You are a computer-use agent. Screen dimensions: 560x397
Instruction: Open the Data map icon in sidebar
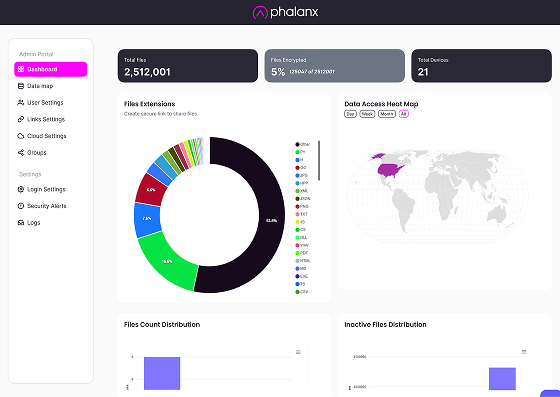coord(21,86)
